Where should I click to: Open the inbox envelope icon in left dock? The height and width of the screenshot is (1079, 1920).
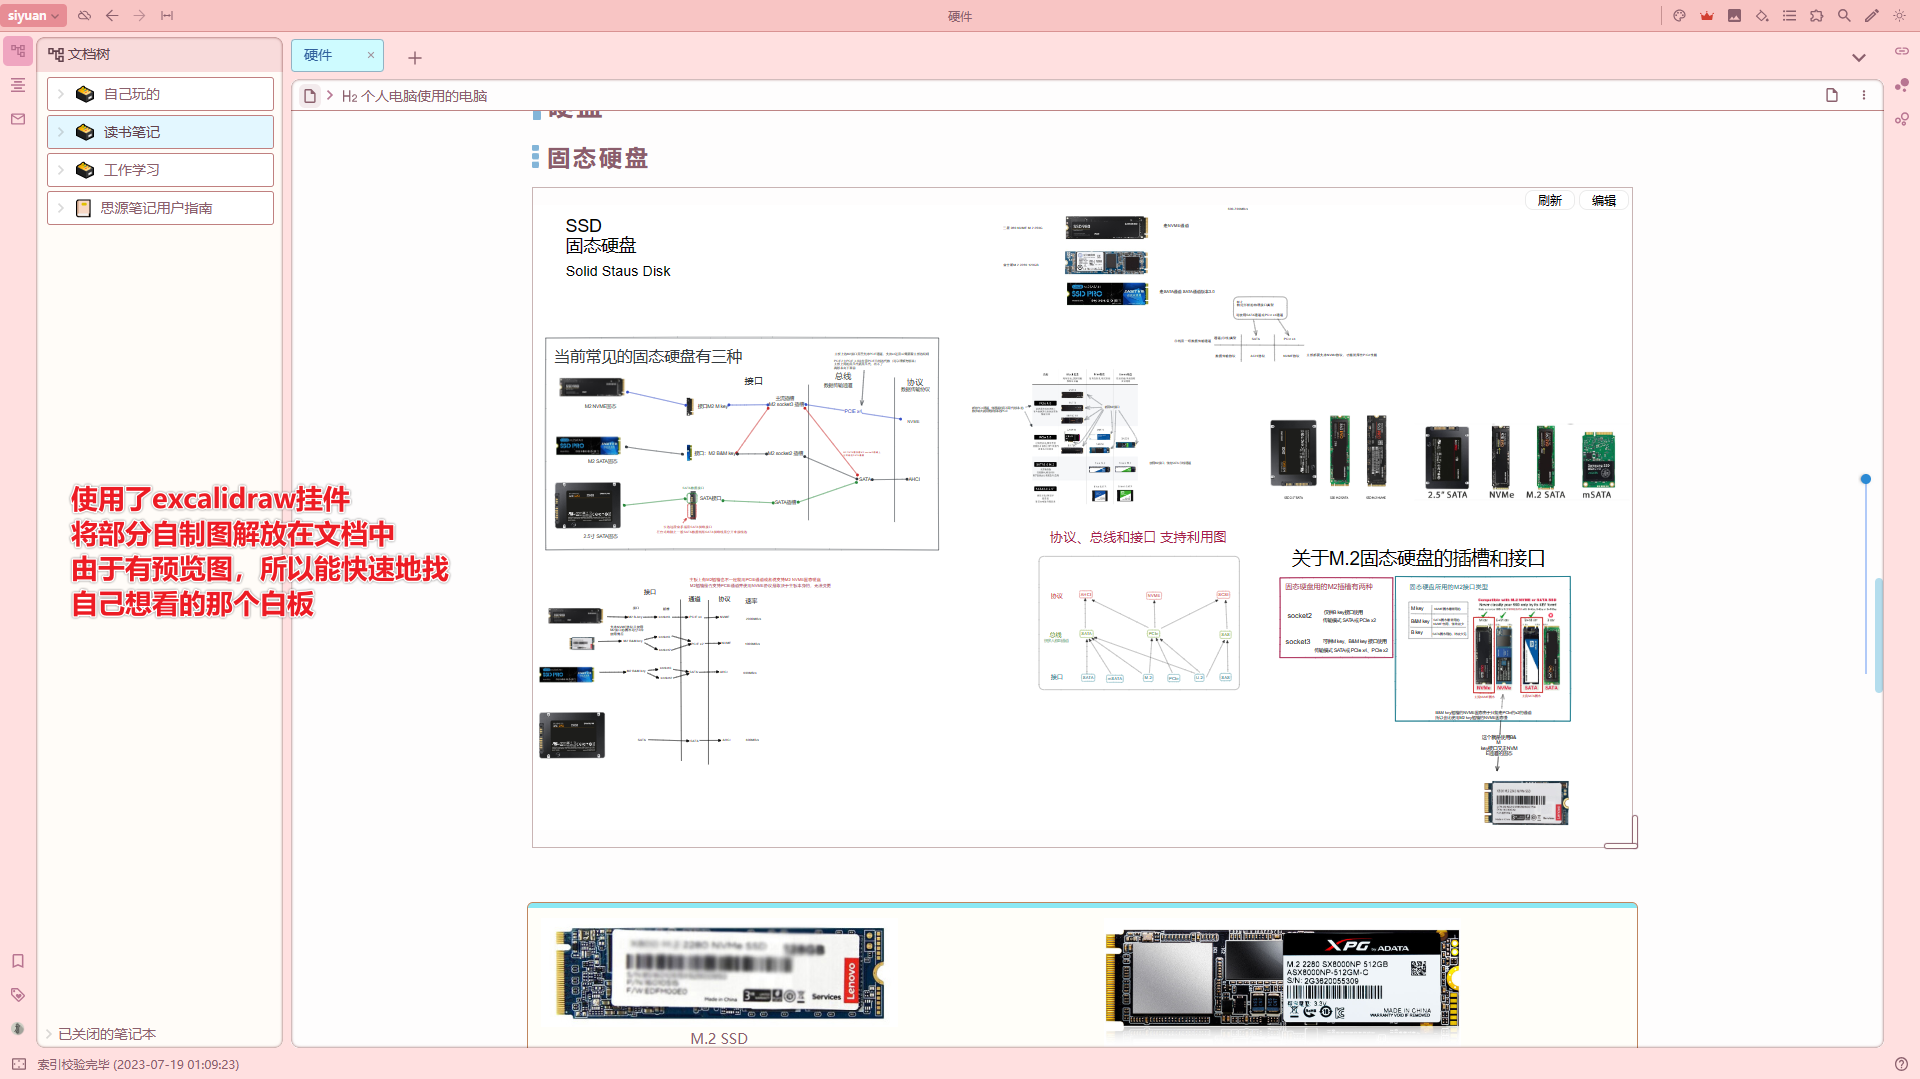point(18,119)
